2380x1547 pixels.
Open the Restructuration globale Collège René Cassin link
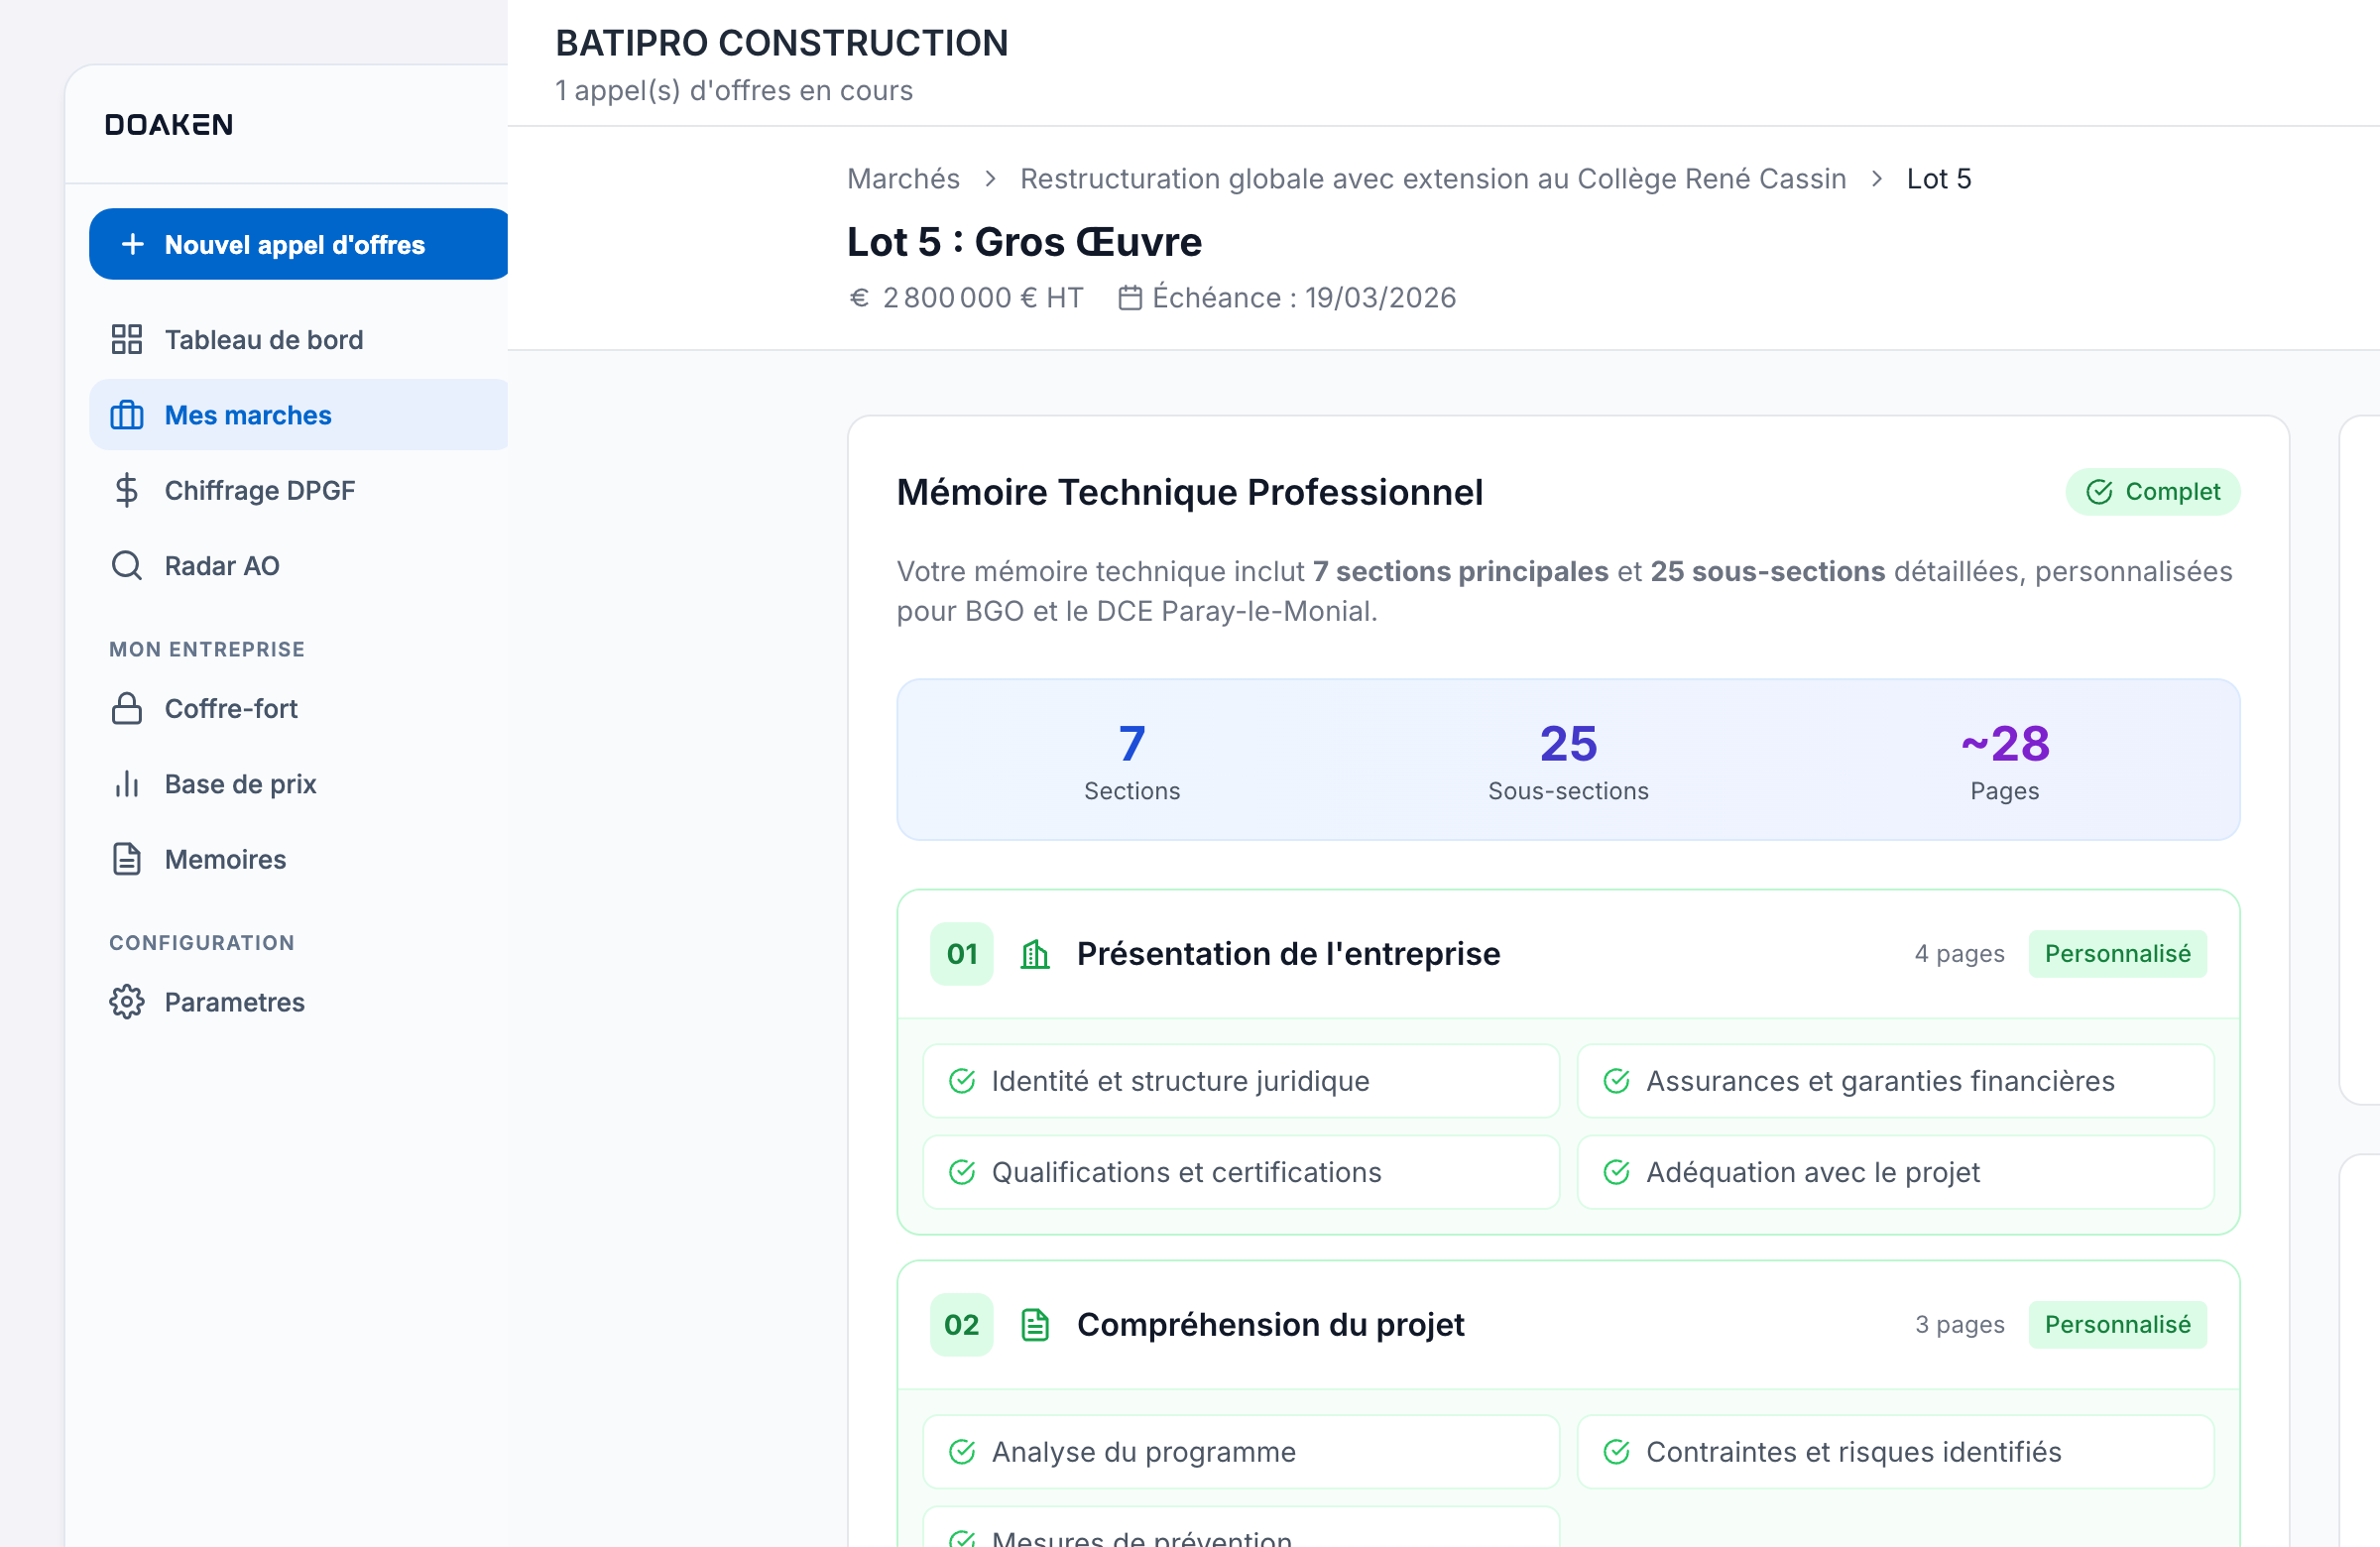(x=1432, y=178)
